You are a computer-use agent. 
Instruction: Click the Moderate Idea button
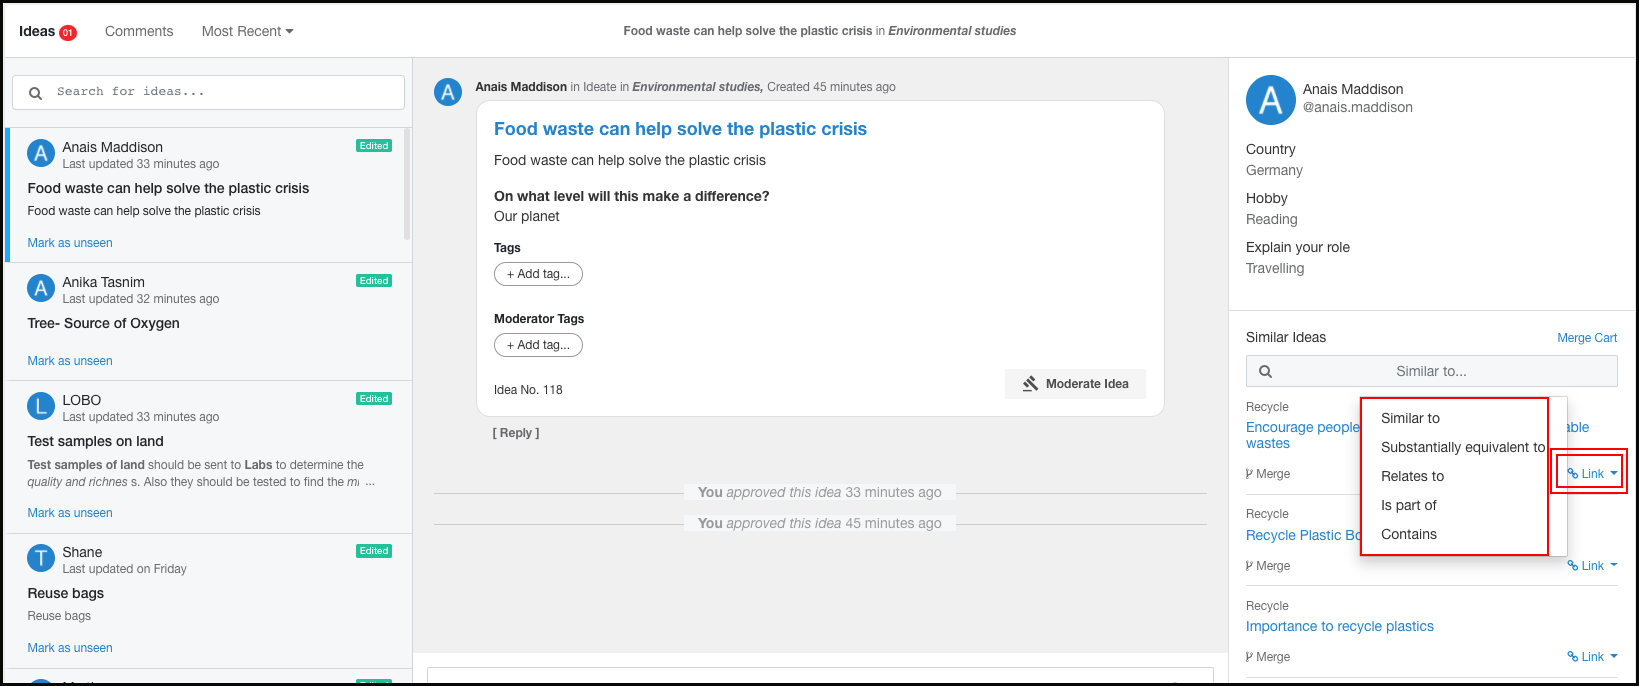[1075, 384]
